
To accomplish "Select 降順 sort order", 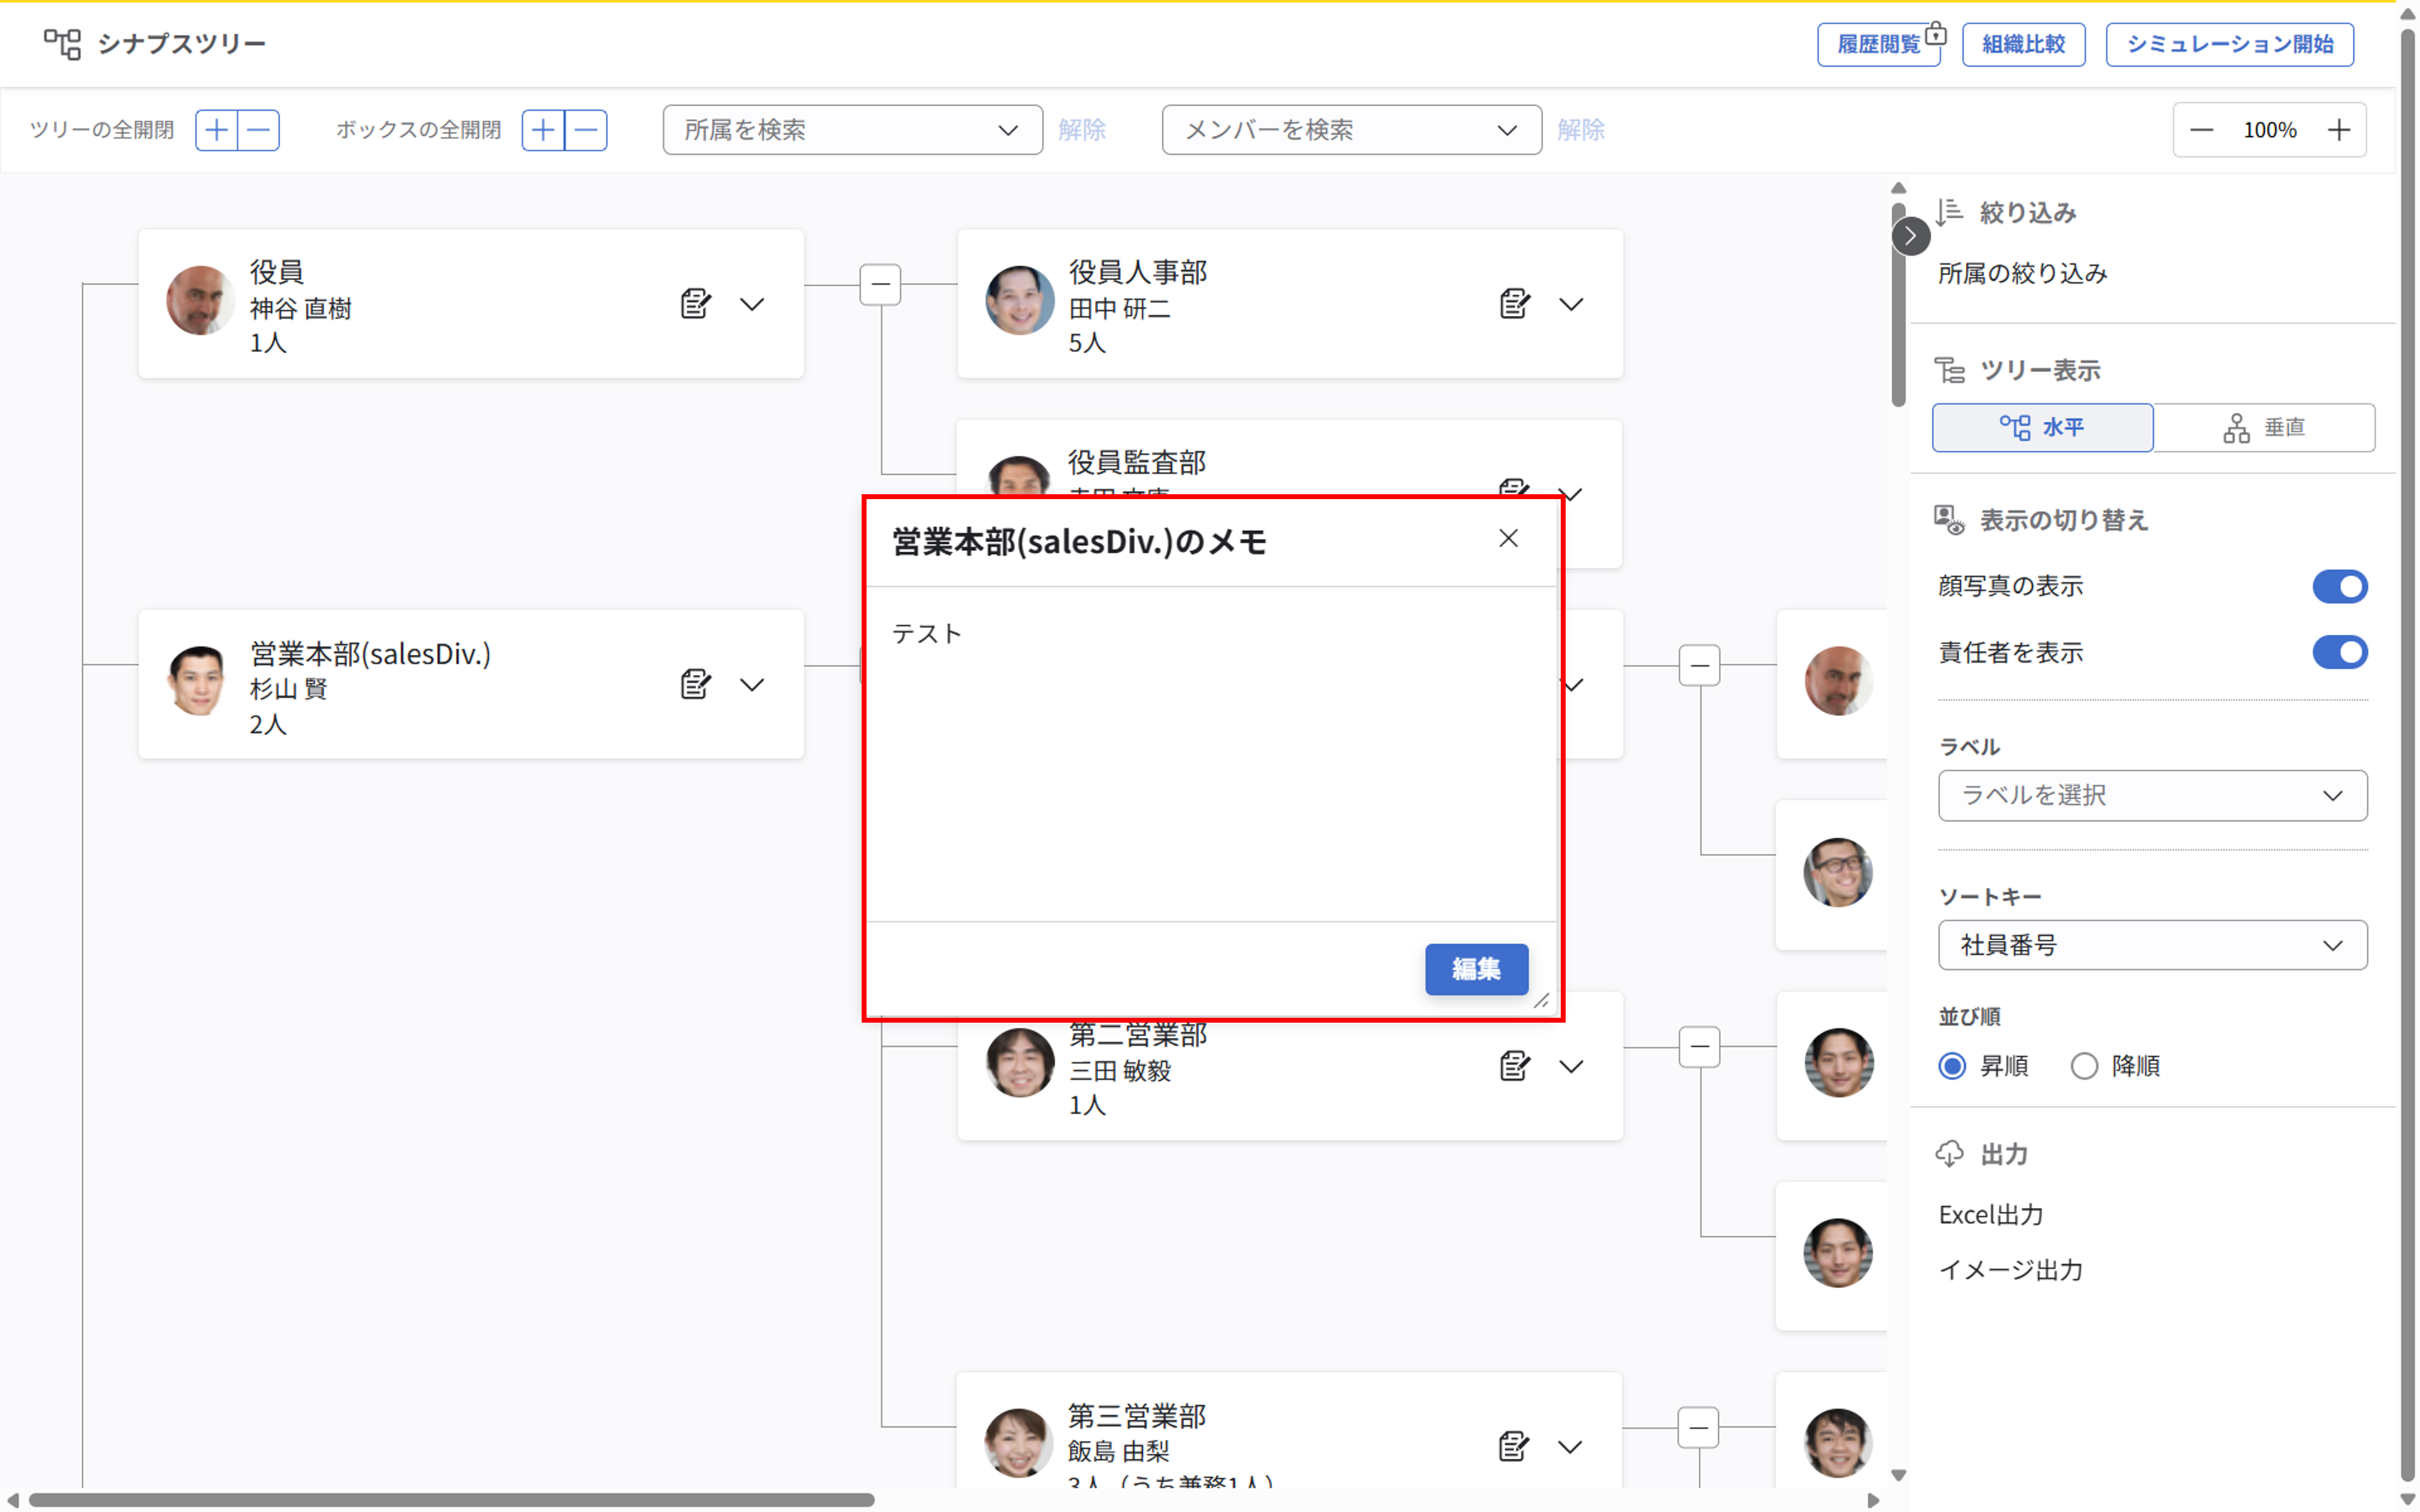I will pos(2084,1066).
